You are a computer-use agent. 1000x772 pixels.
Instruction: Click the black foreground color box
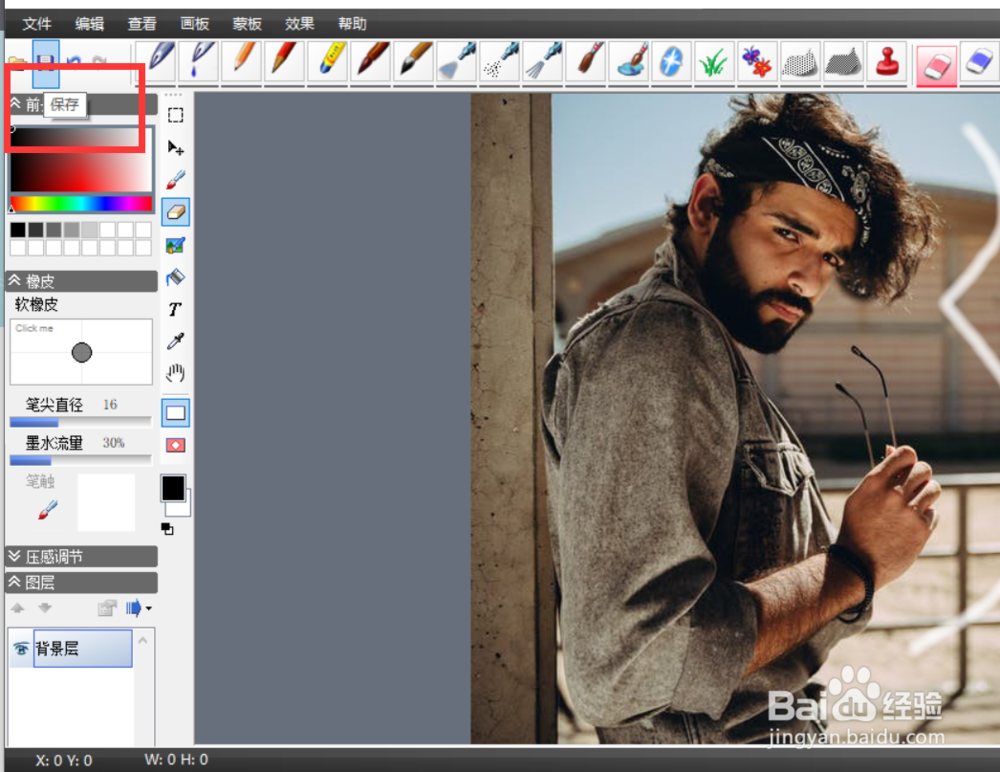pyautogui.click(x=173, y=488)
